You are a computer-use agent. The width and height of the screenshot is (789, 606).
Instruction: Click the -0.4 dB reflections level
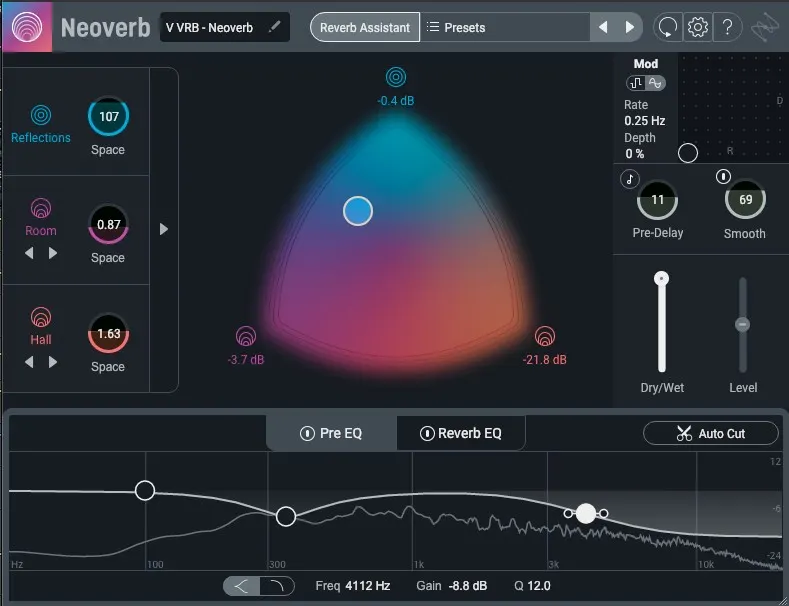coord(396,101)
